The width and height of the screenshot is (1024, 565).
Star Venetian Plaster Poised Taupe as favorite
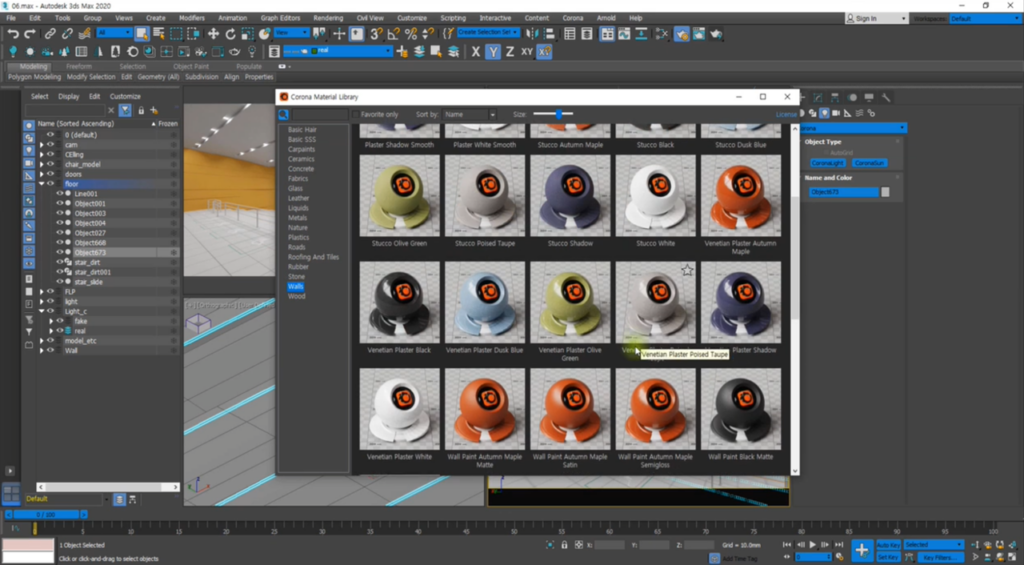tap(687, 270)
